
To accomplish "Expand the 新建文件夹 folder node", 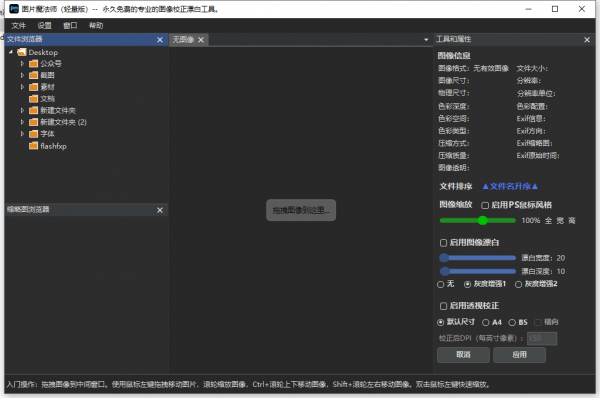I will tap(22, 110).
